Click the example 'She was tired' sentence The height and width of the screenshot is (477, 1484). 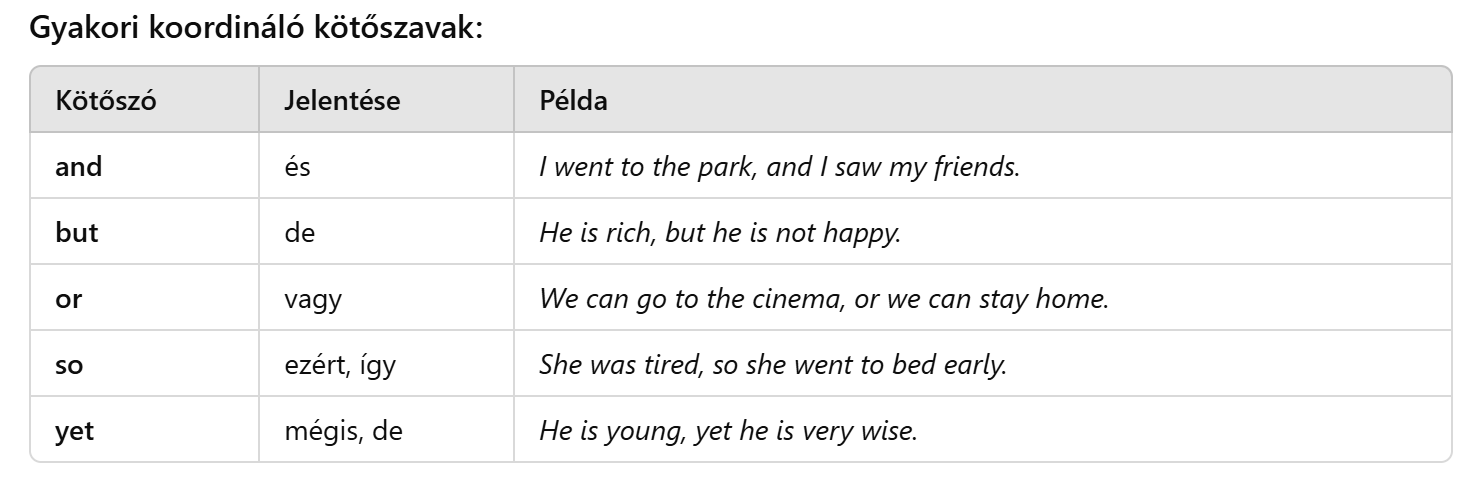pyautogui.click(x=772, y=365)
